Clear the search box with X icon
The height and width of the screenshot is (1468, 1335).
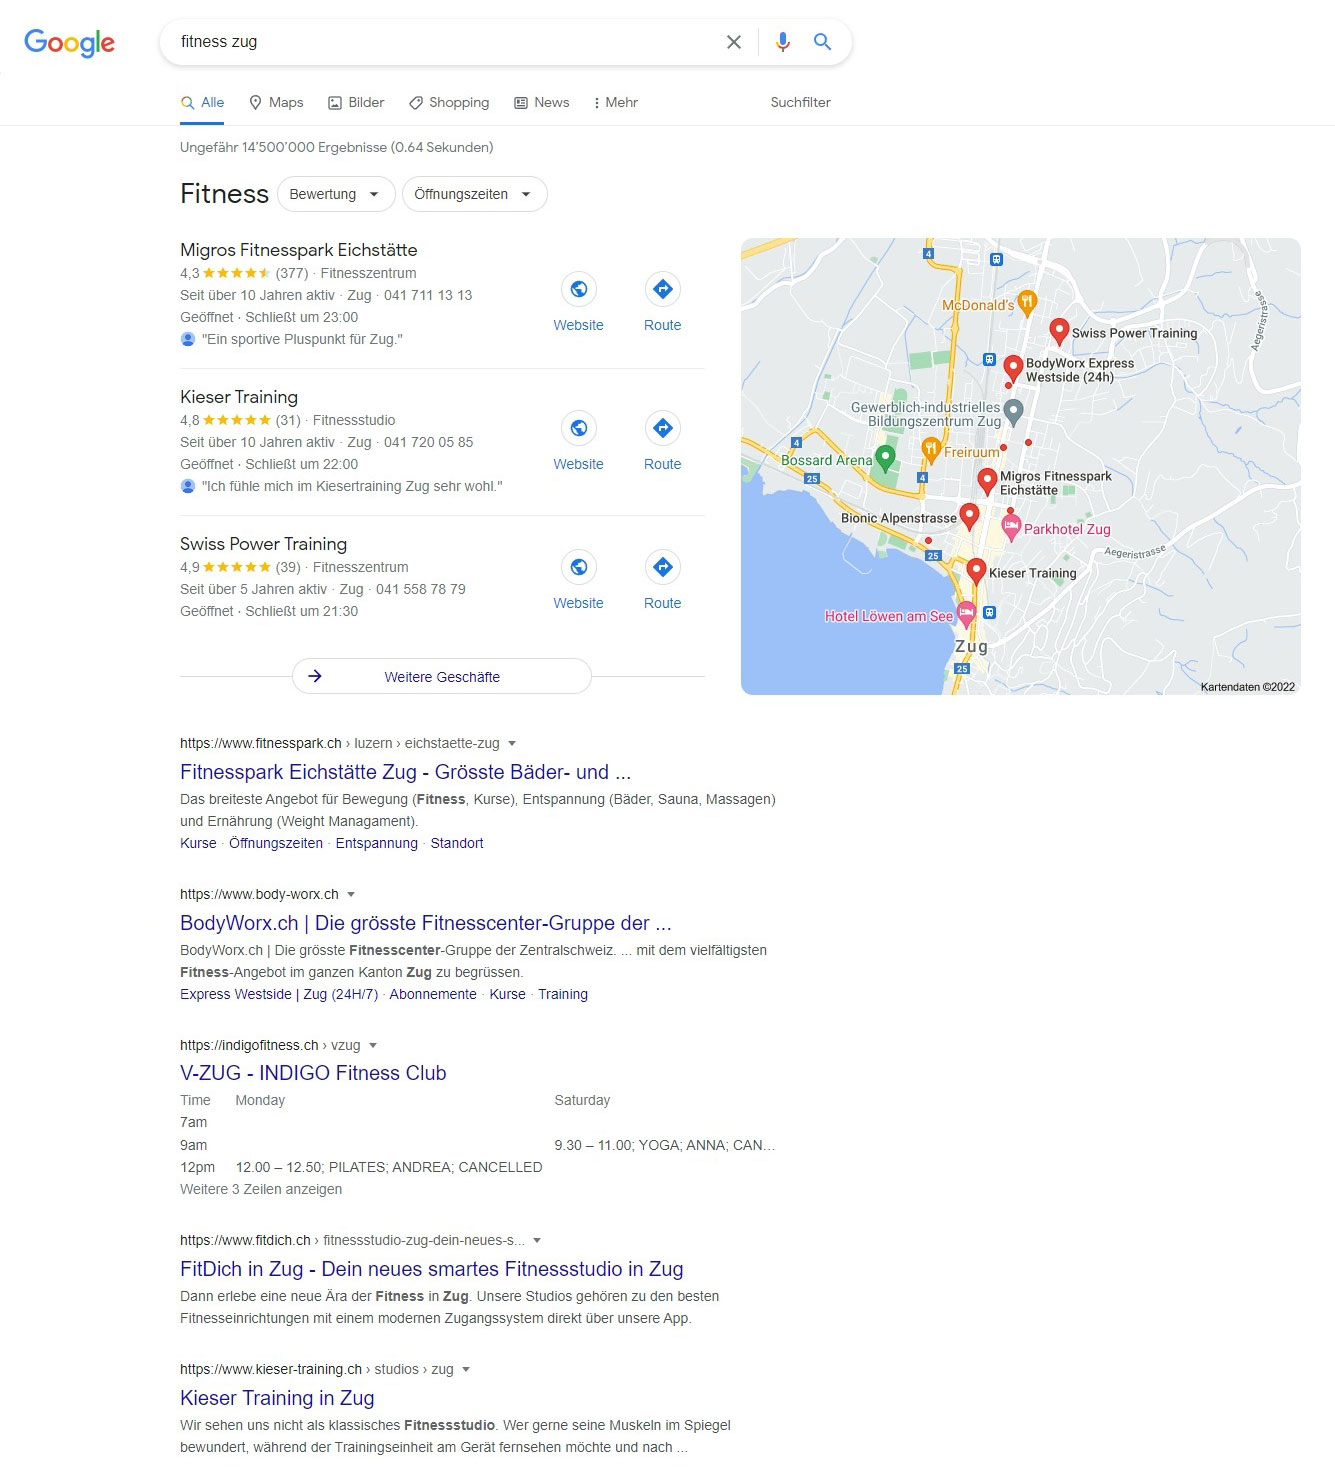734,42
